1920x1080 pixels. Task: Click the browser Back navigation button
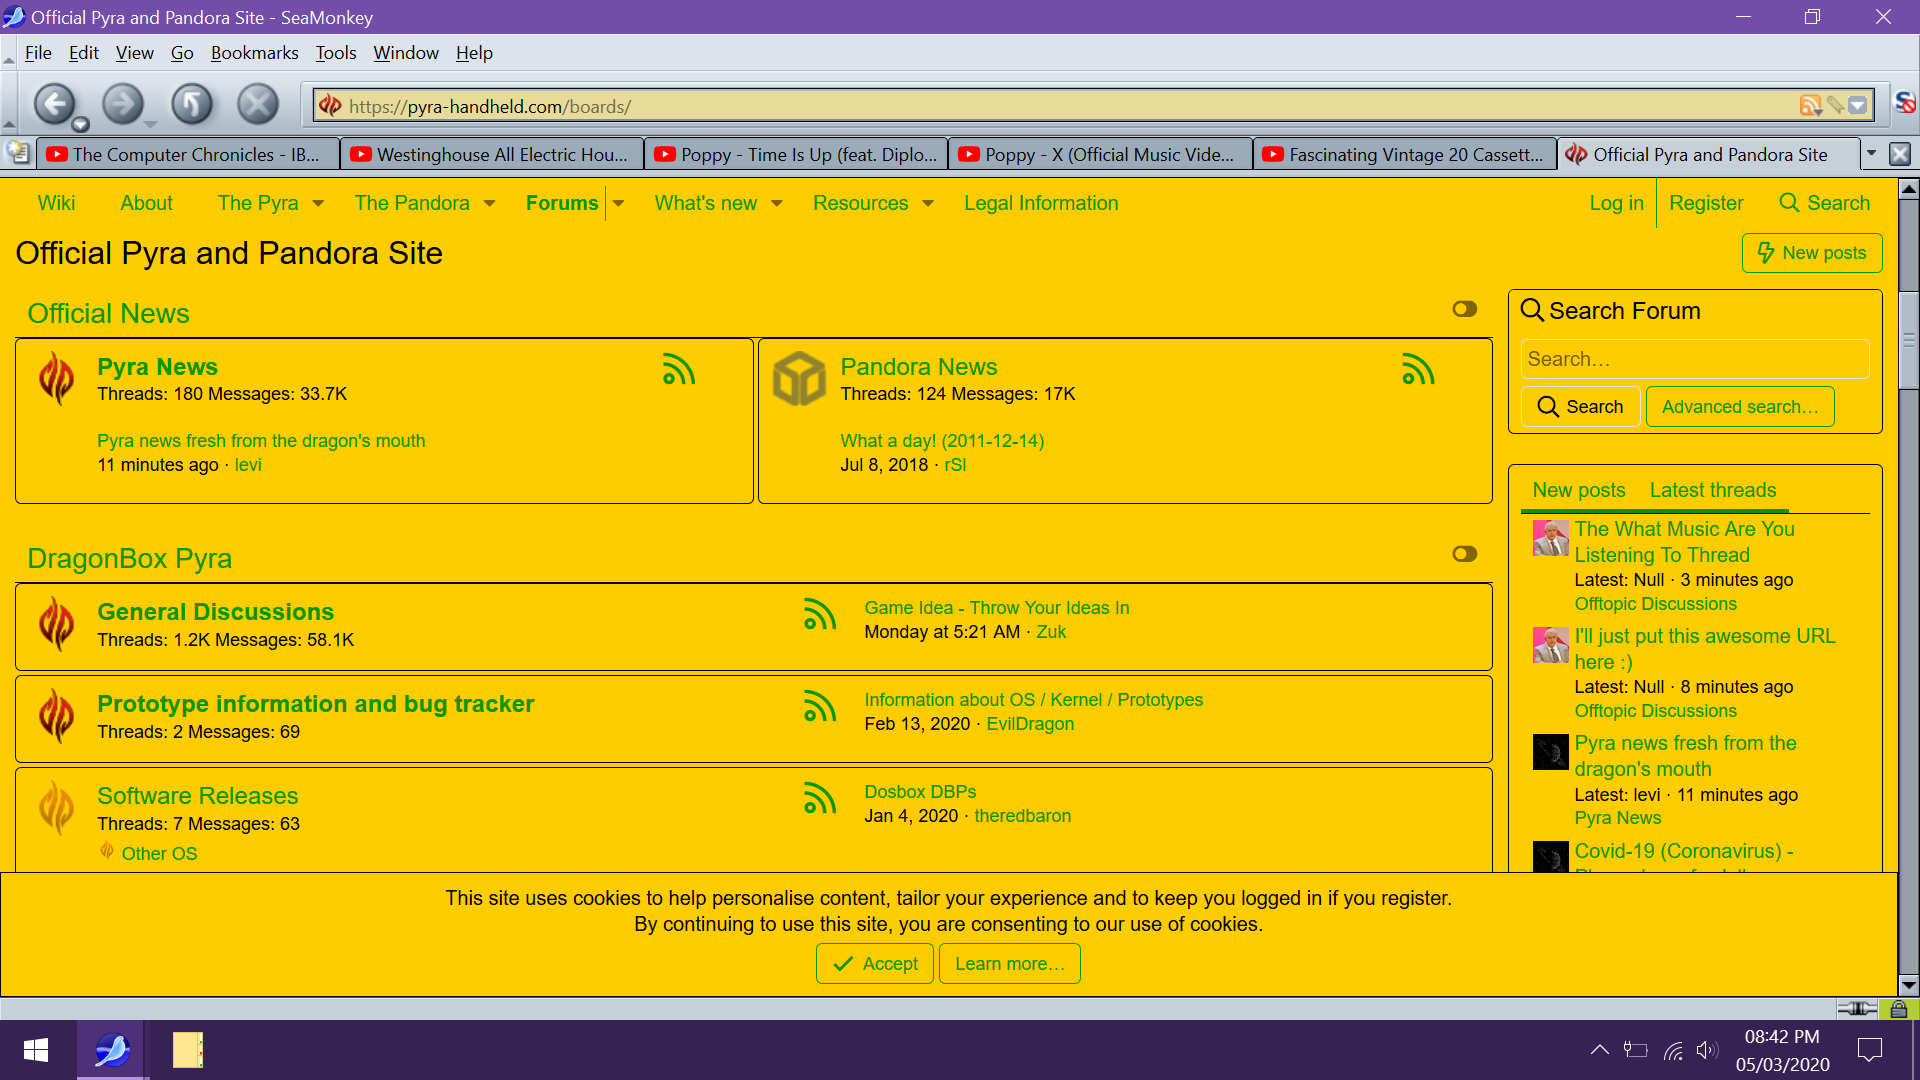[55, 104]
